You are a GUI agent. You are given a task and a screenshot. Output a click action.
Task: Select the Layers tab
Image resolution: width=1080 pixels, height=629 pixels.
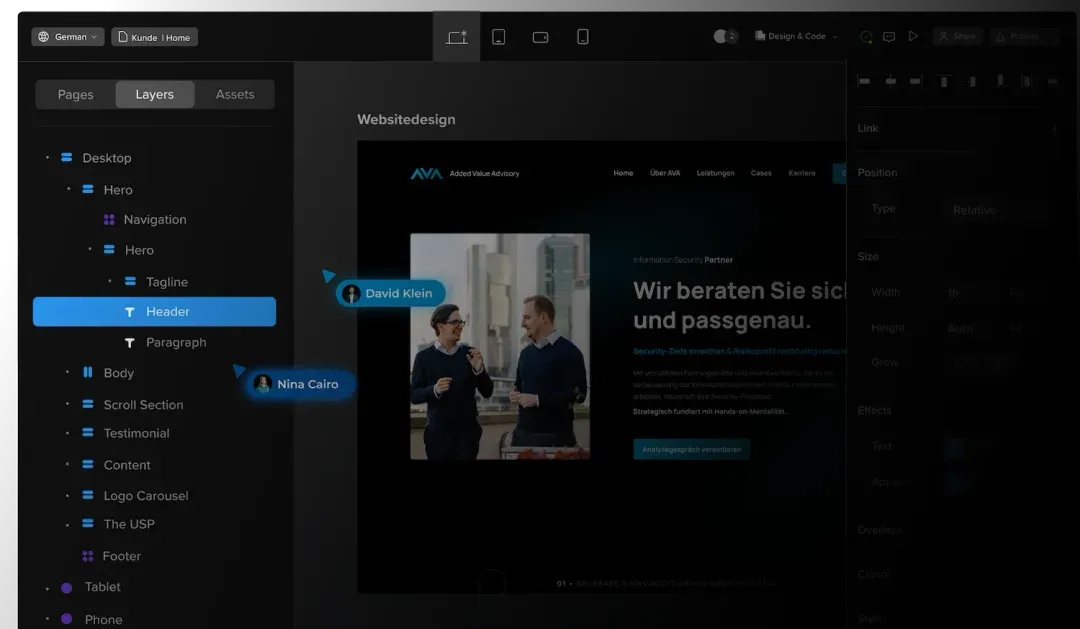click(x=155, y=94)
